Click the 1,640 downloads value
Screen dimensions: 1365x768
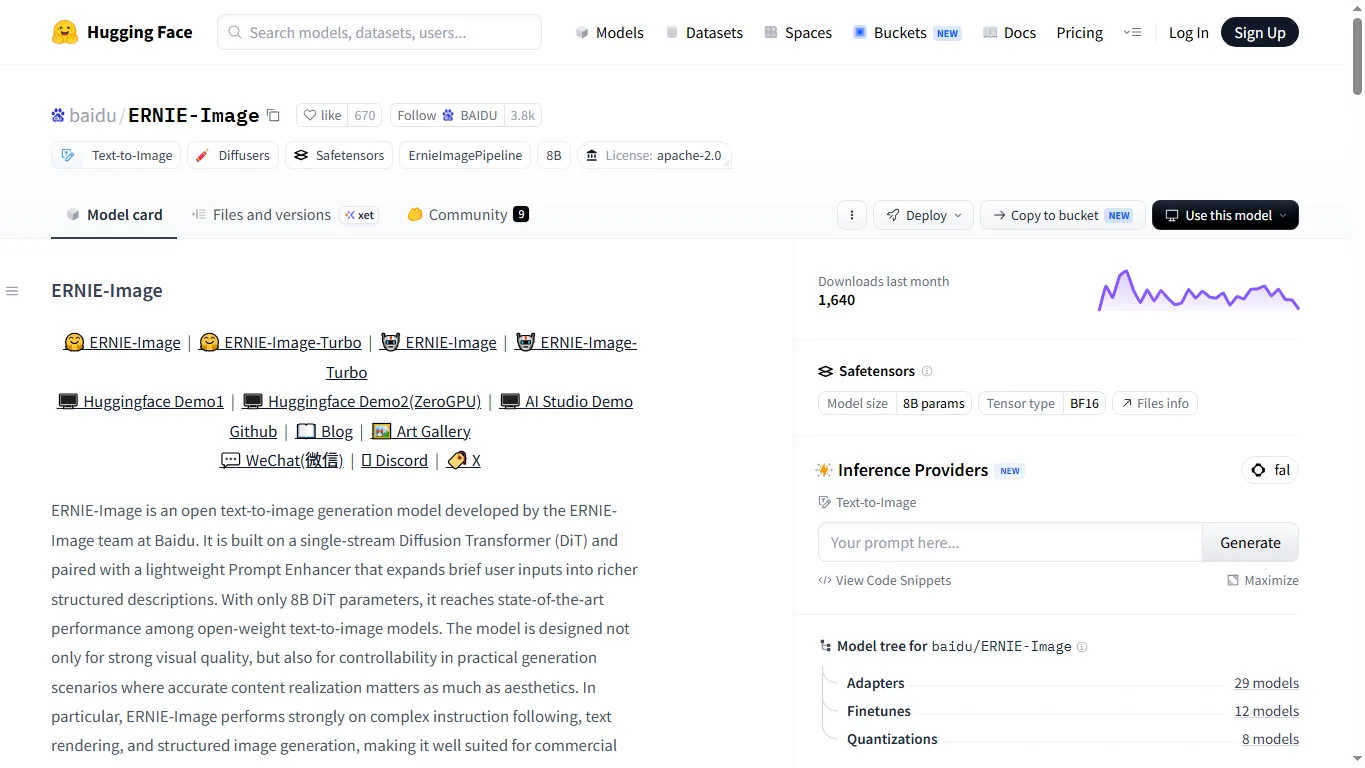836,300
